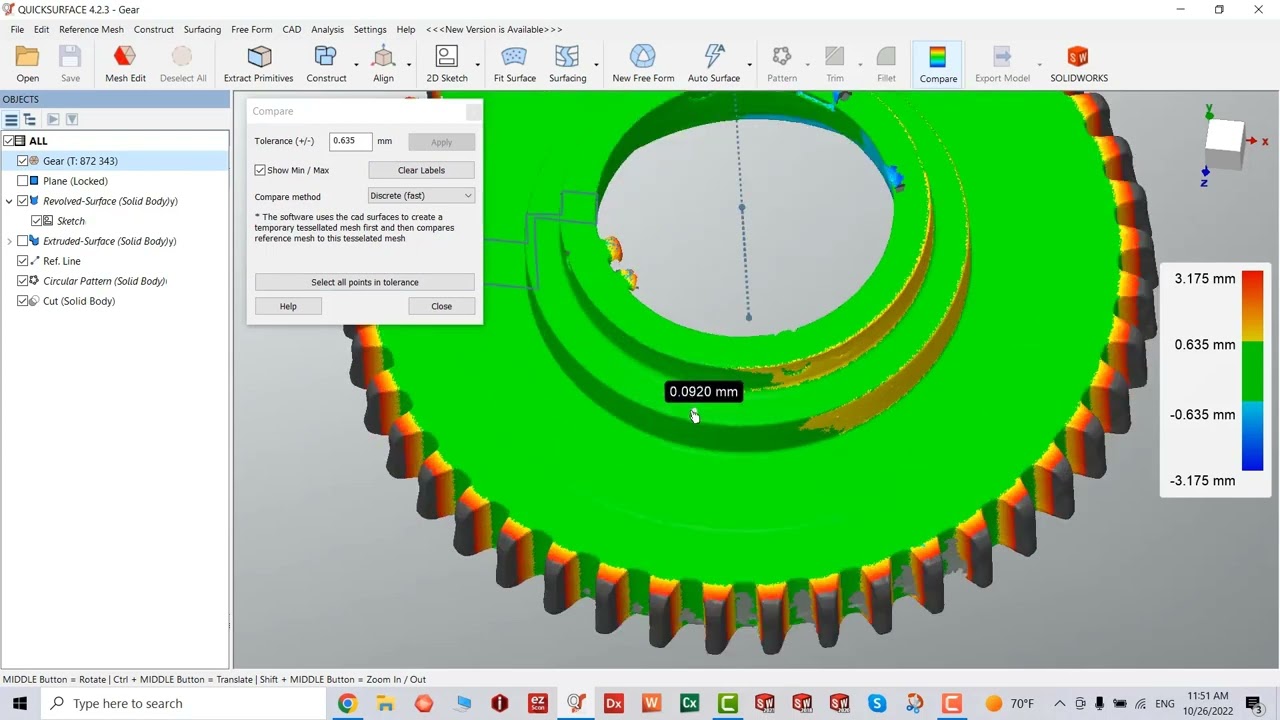Open the 2D Sketch dropdown arrow
The image size is (1280, 720).
(x=477, y=66)
